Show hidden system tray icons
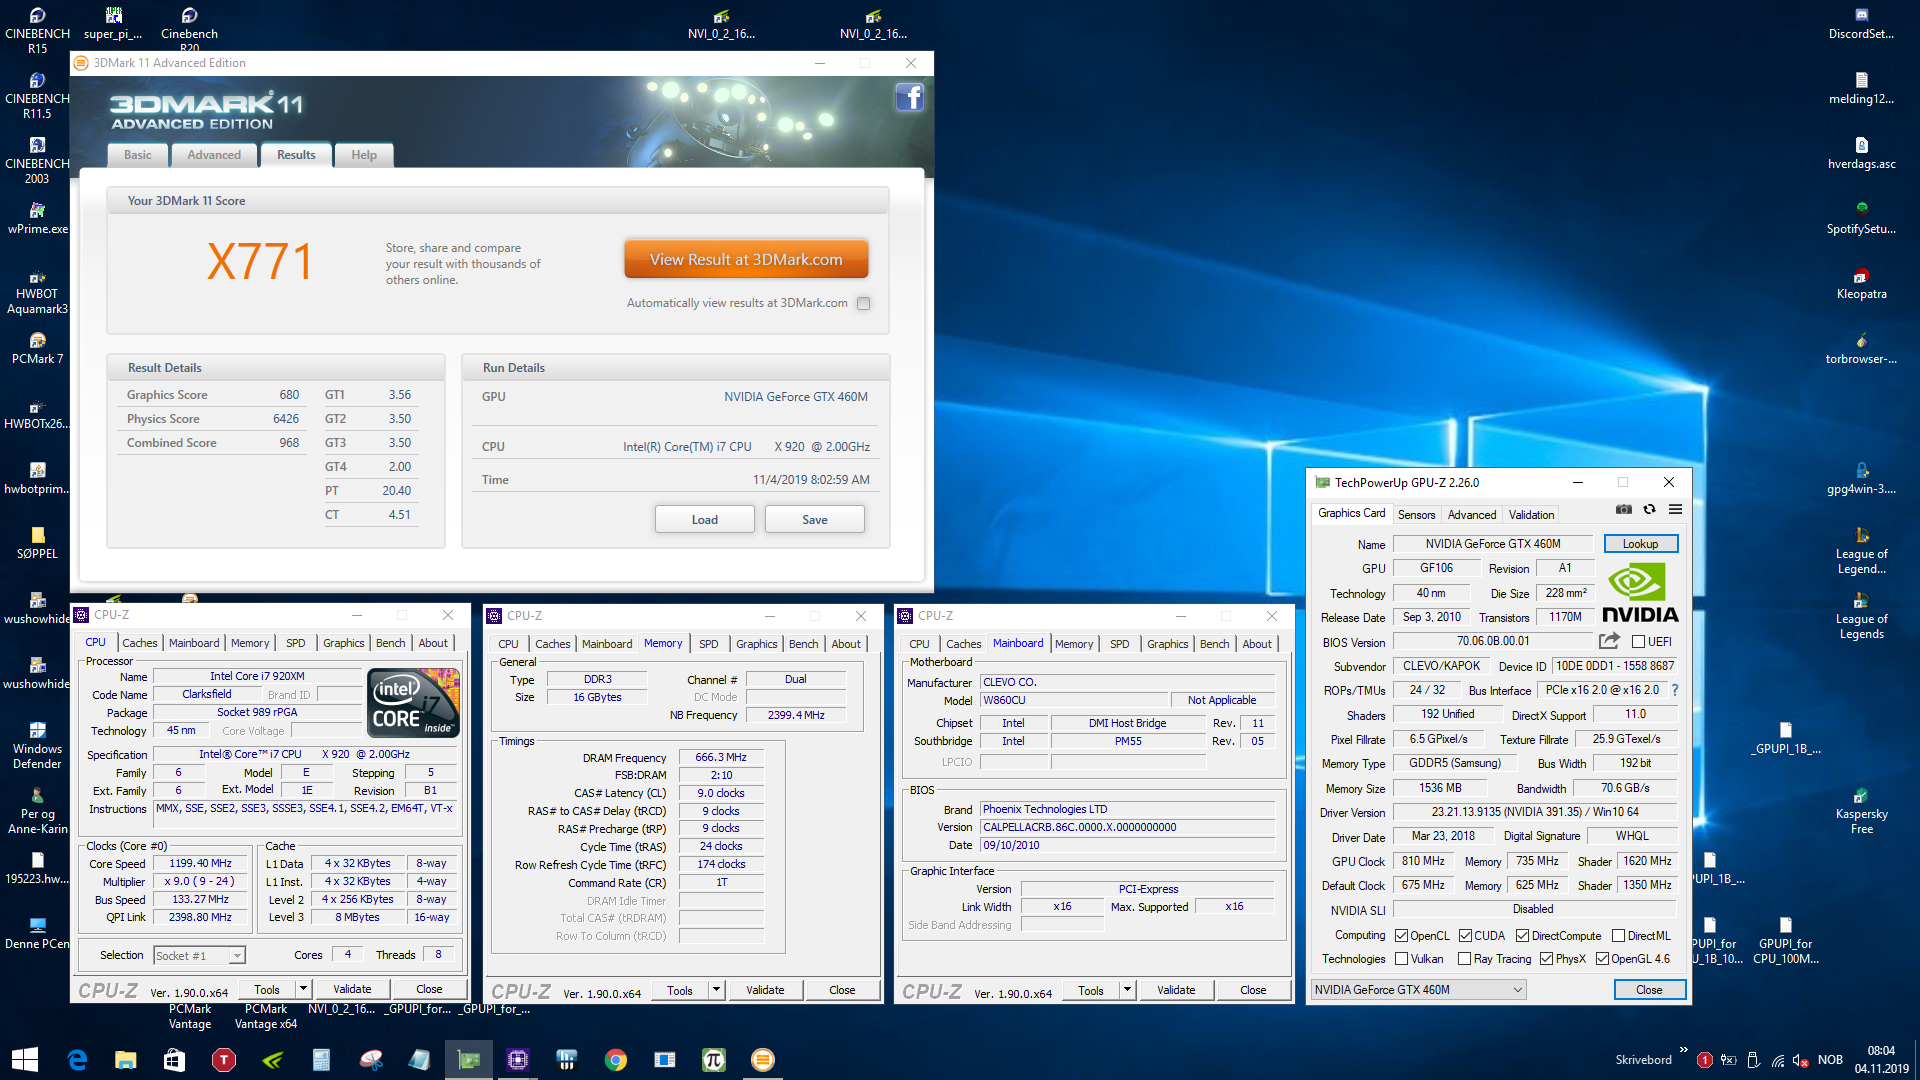This screenshot has width=1920, height=1080. 1683,1050
